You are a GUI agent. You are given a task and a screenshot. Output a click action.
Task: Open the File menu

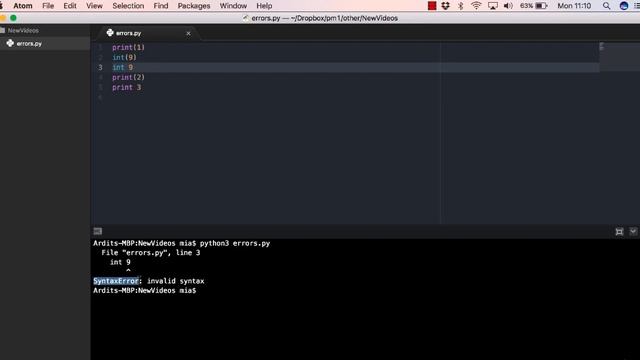(48, 6)
